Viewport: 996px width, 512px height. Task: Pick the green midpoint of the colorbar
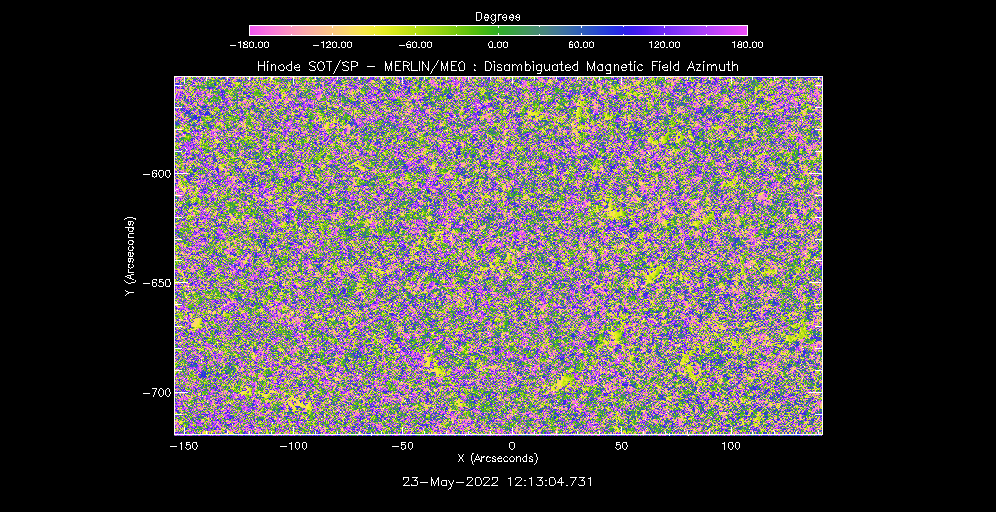point(497,30)
